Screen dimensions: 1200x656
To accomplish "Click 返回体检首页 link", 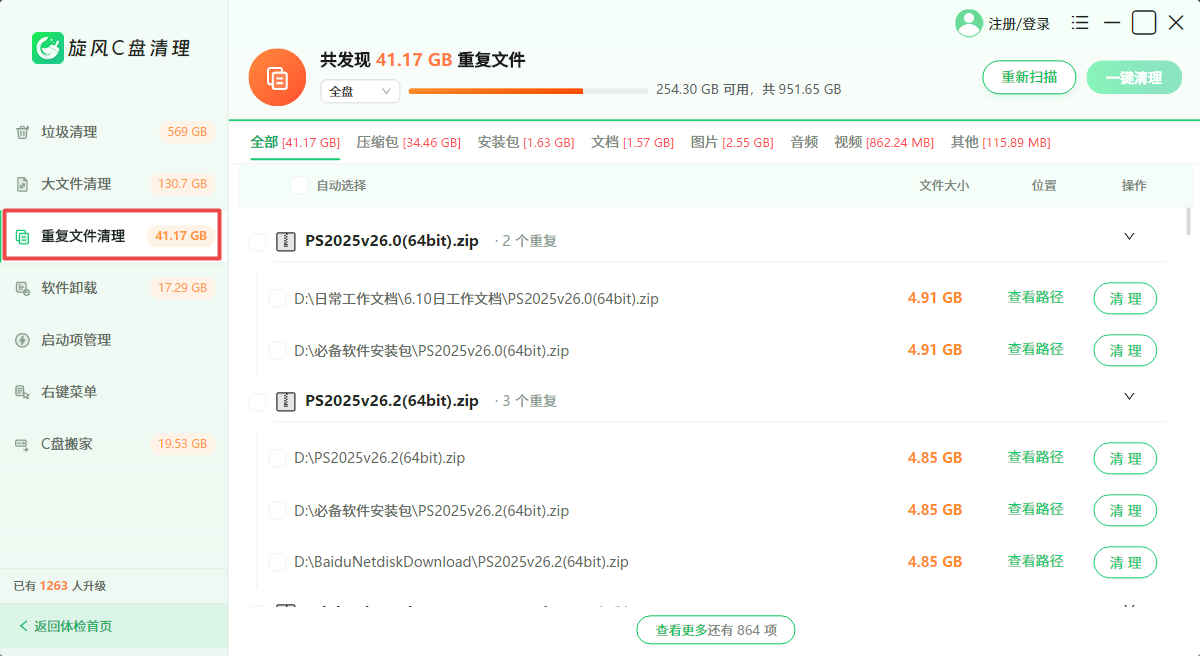I will pyautogui.click(x=66, y=627).
